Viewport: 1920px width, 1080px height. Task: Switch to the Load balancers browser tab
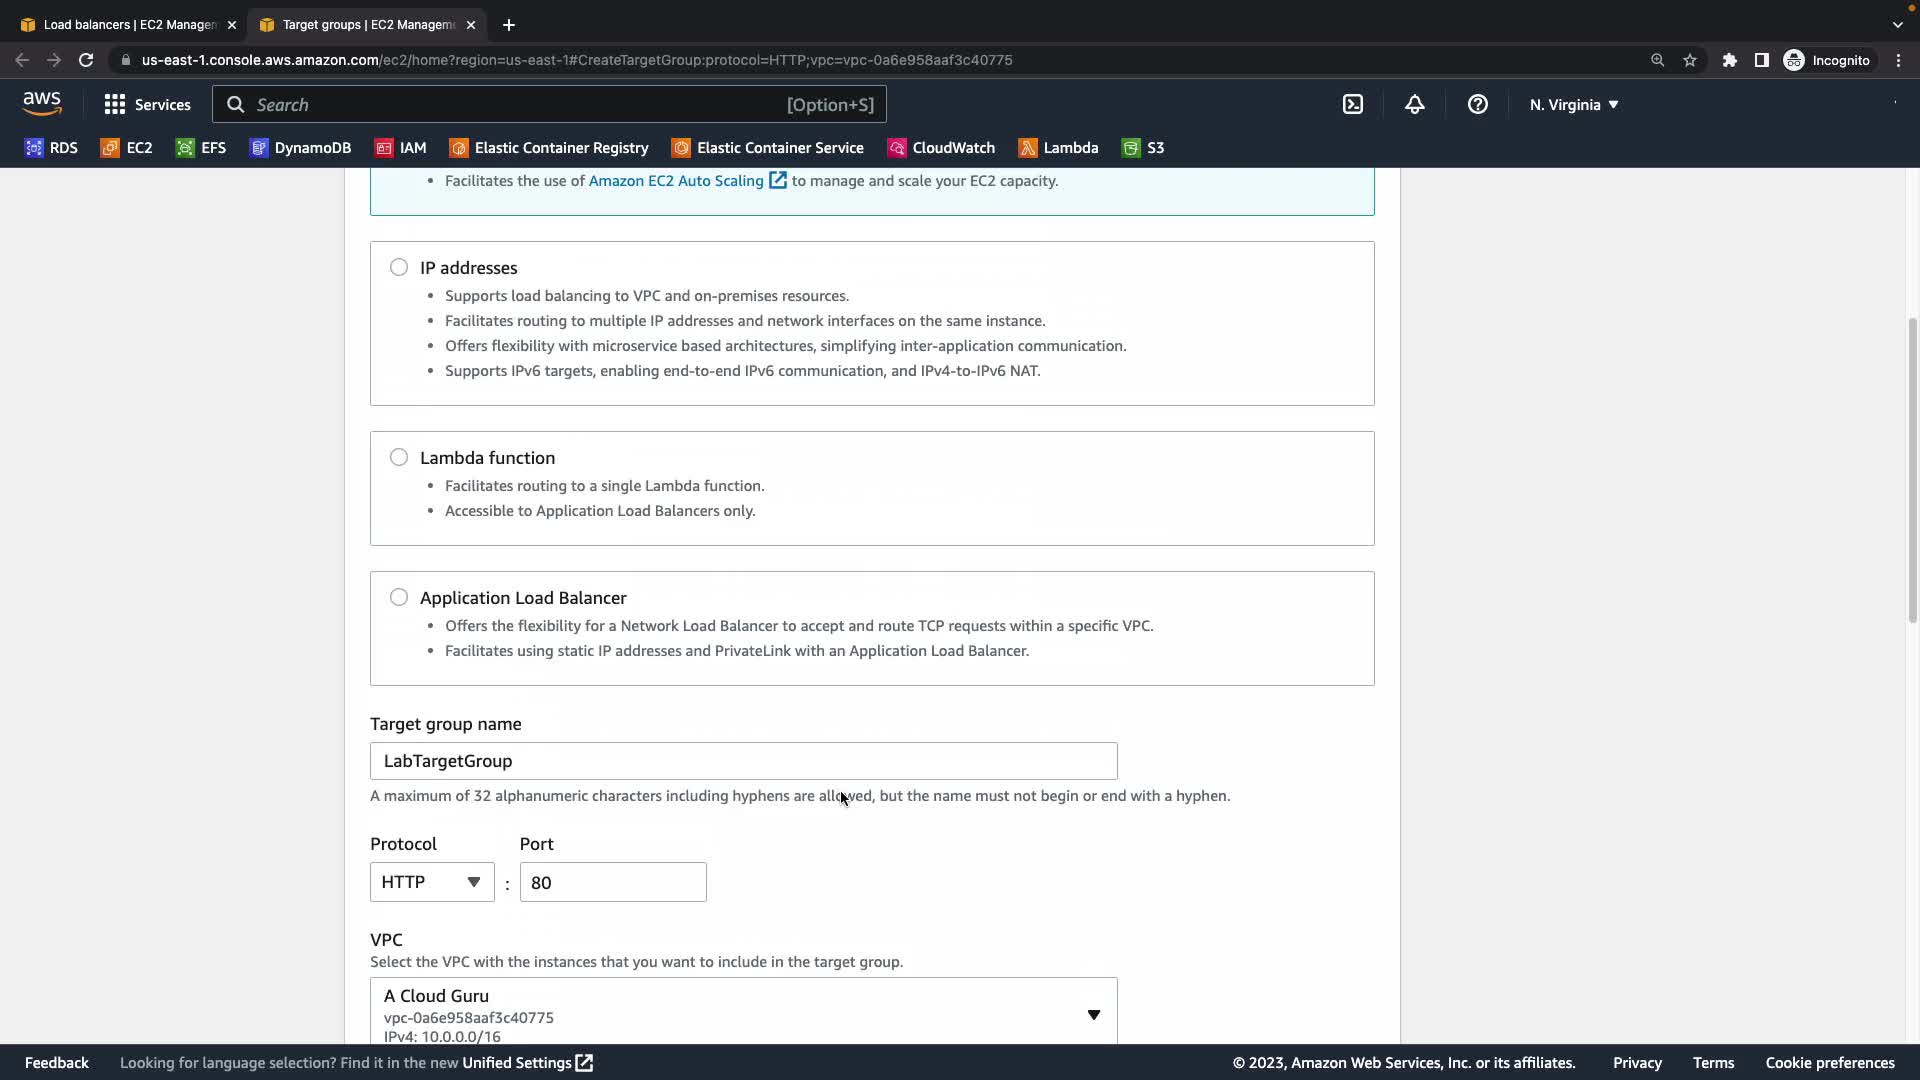pyautogui.click(x=128, y=24)
